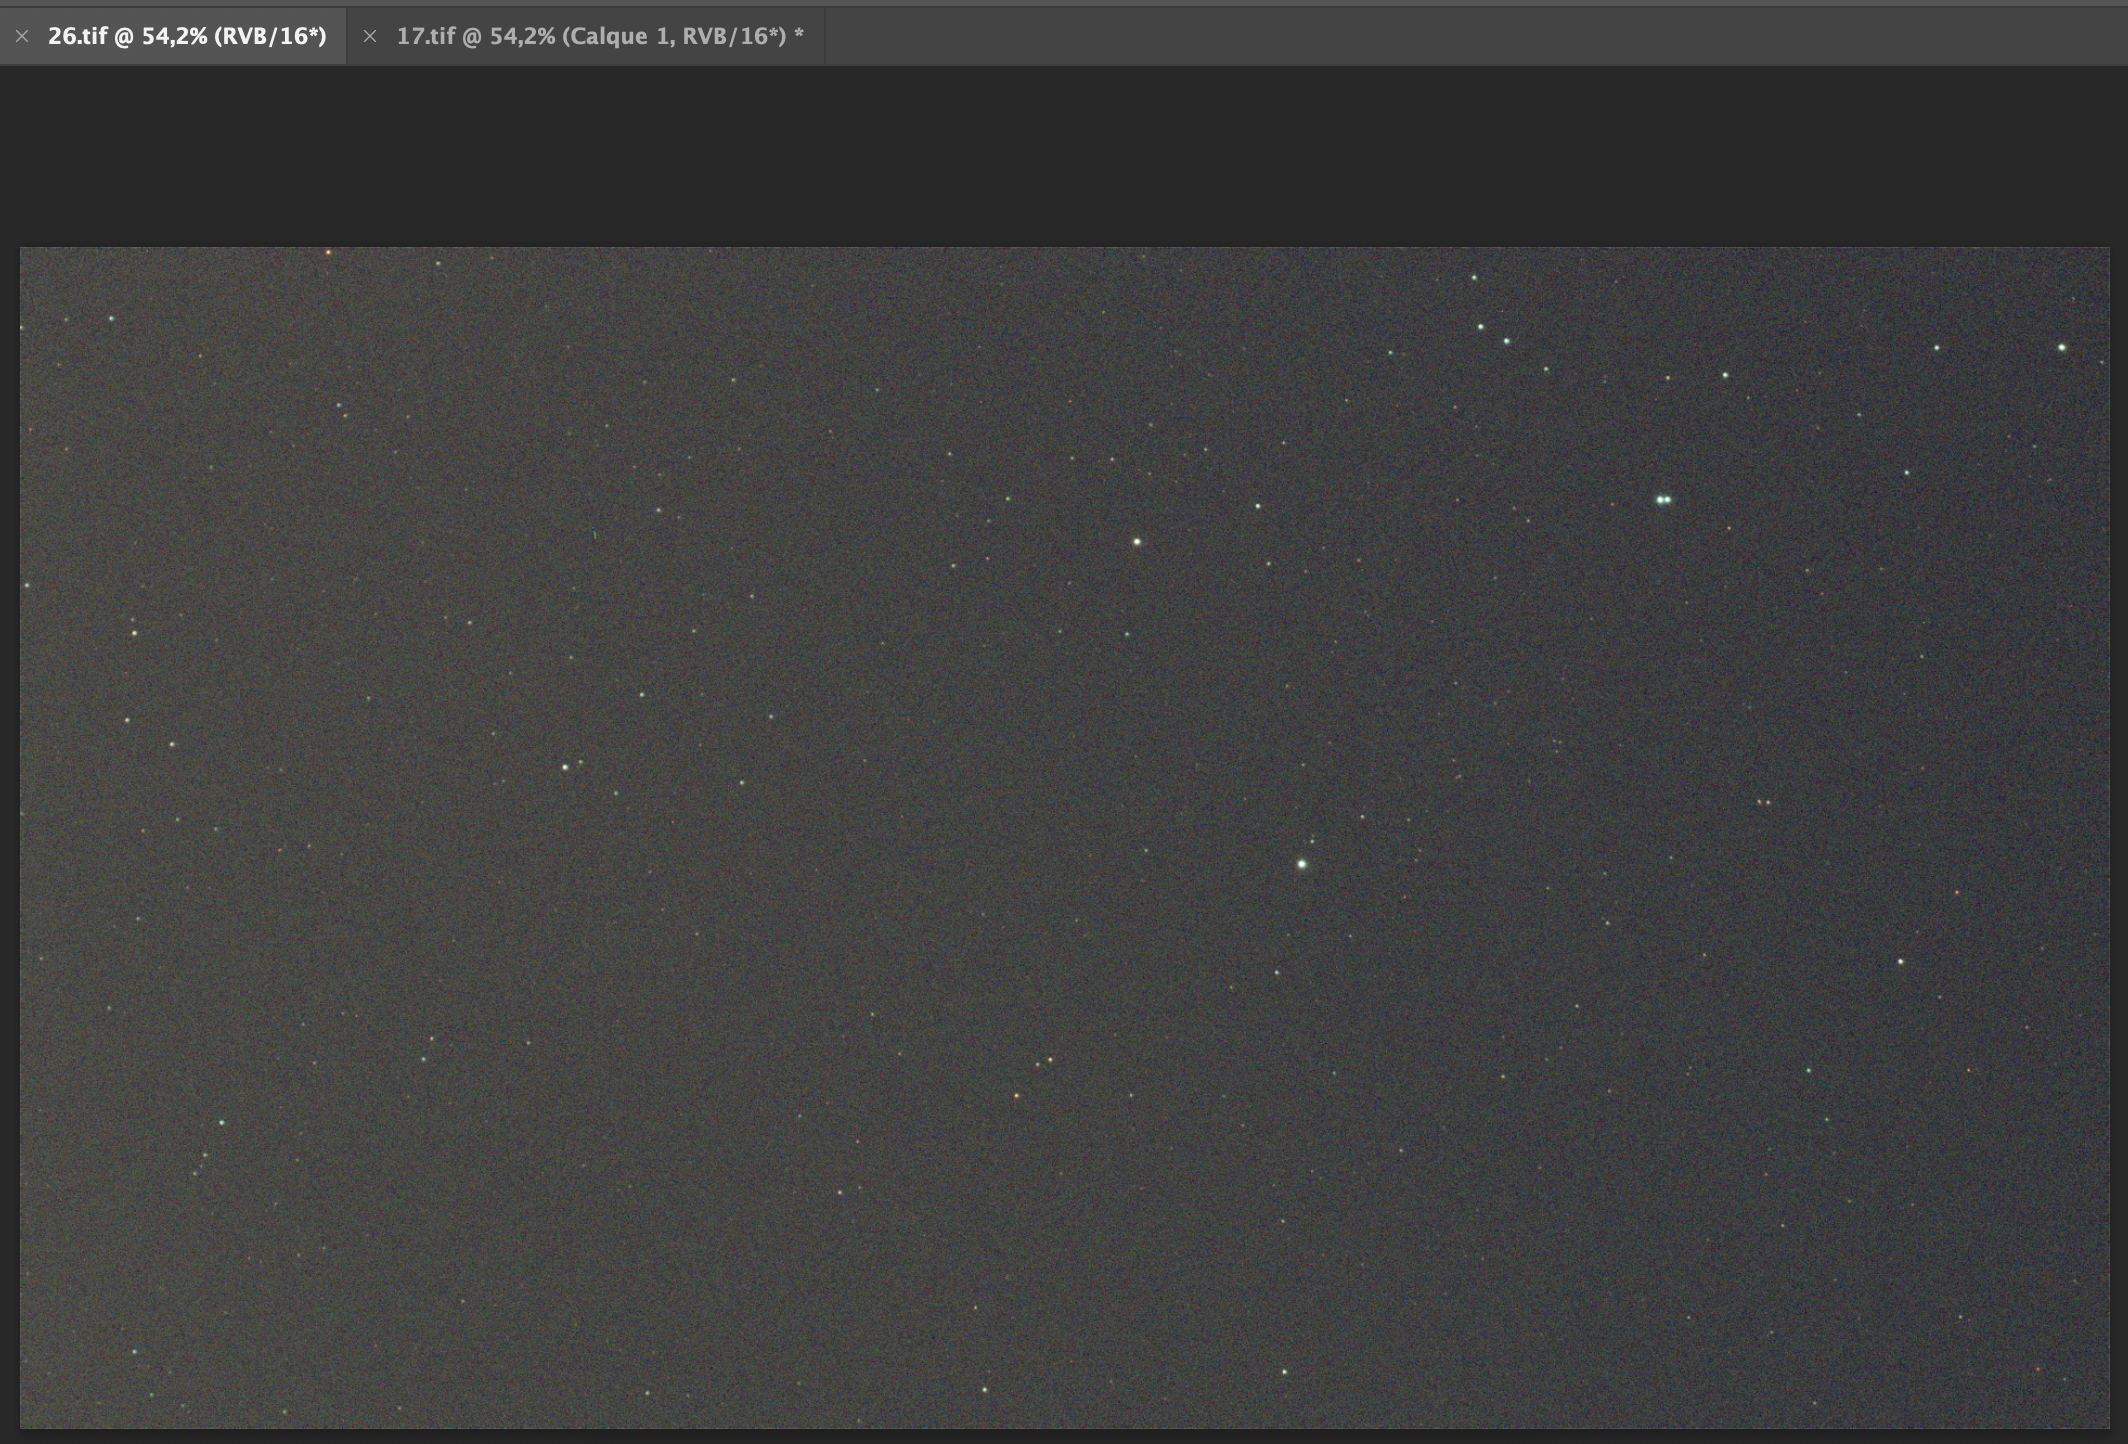Click the bright star at the lower-left corner

(134, 1352)
